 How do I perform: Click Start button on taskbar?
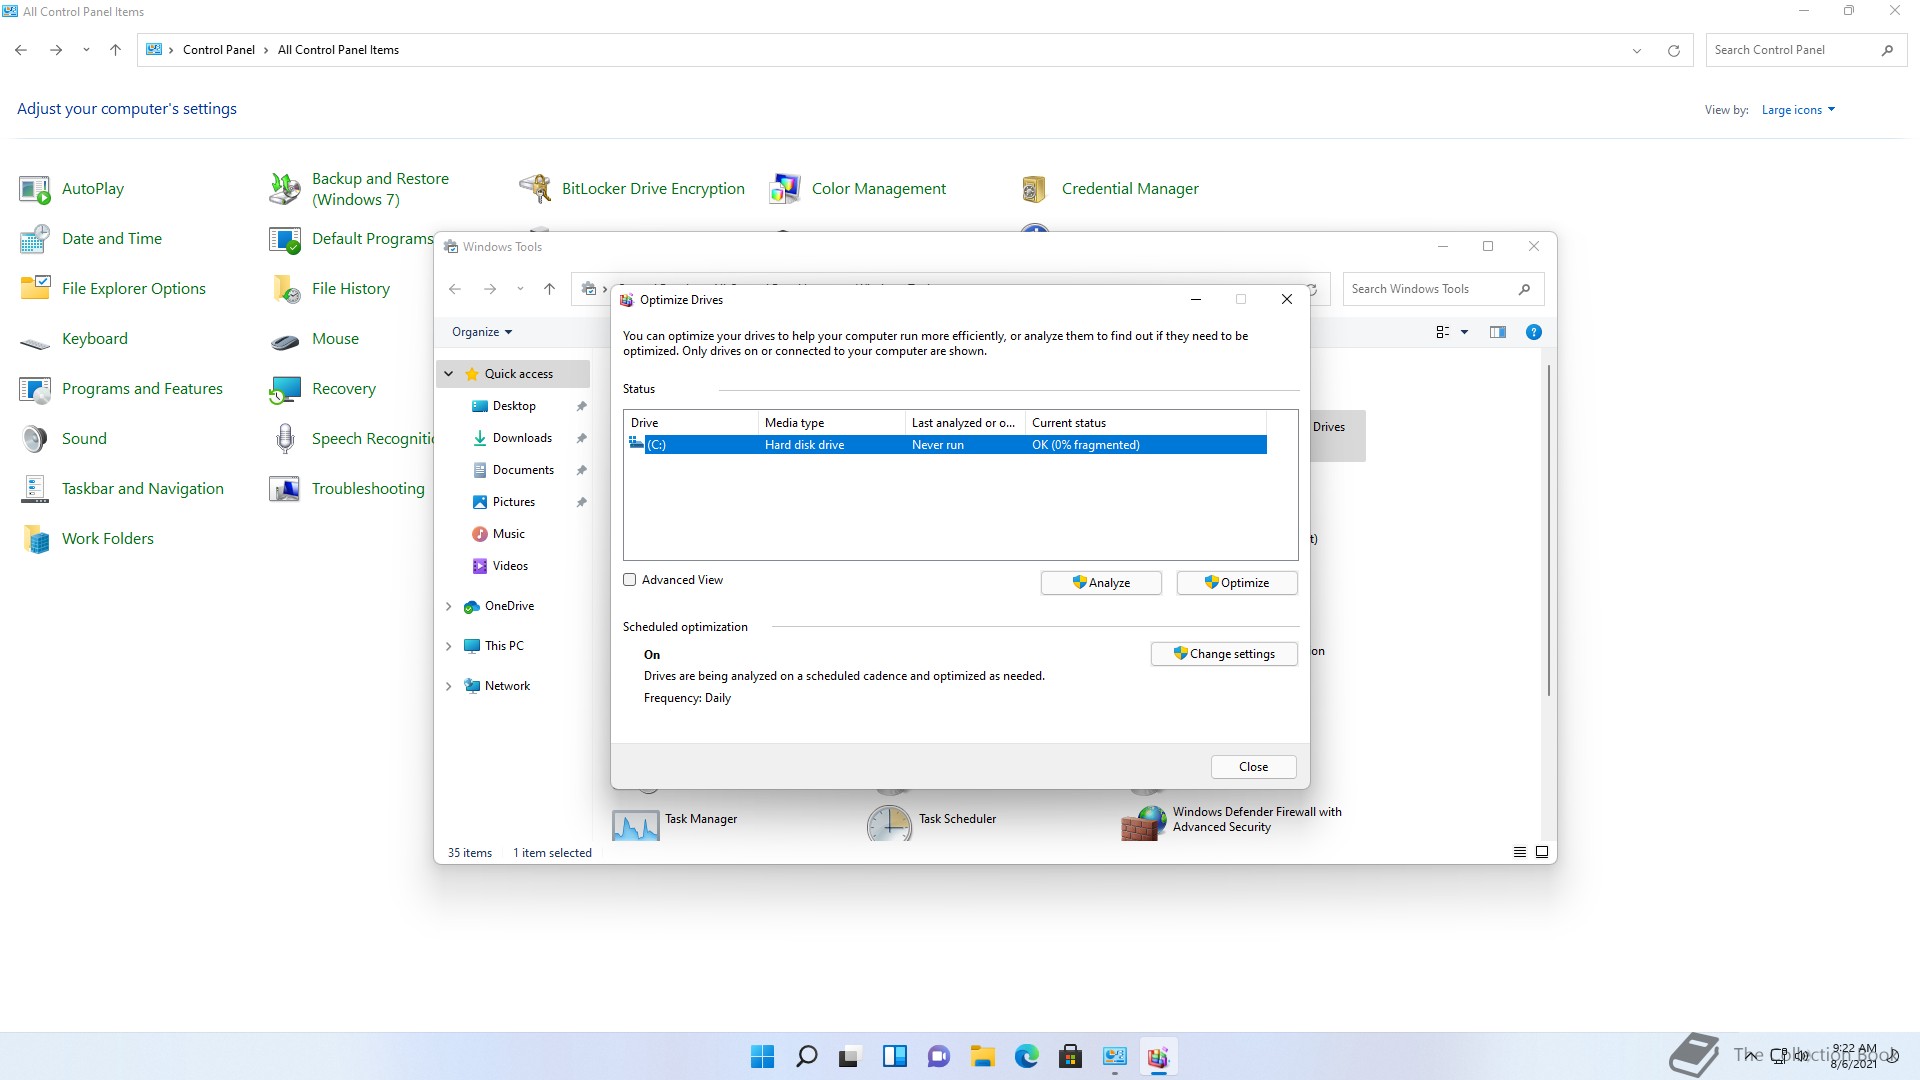pos(762,1057)
